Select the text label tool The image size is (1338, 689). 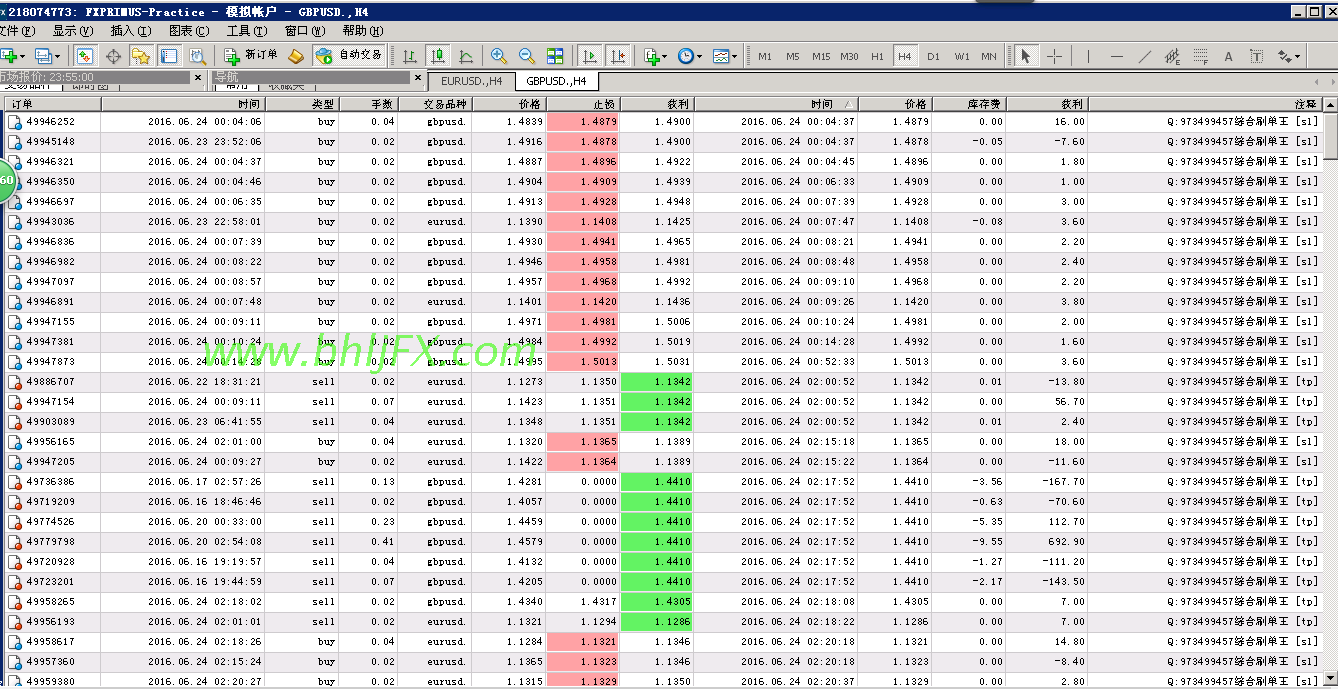(1257, 56)
